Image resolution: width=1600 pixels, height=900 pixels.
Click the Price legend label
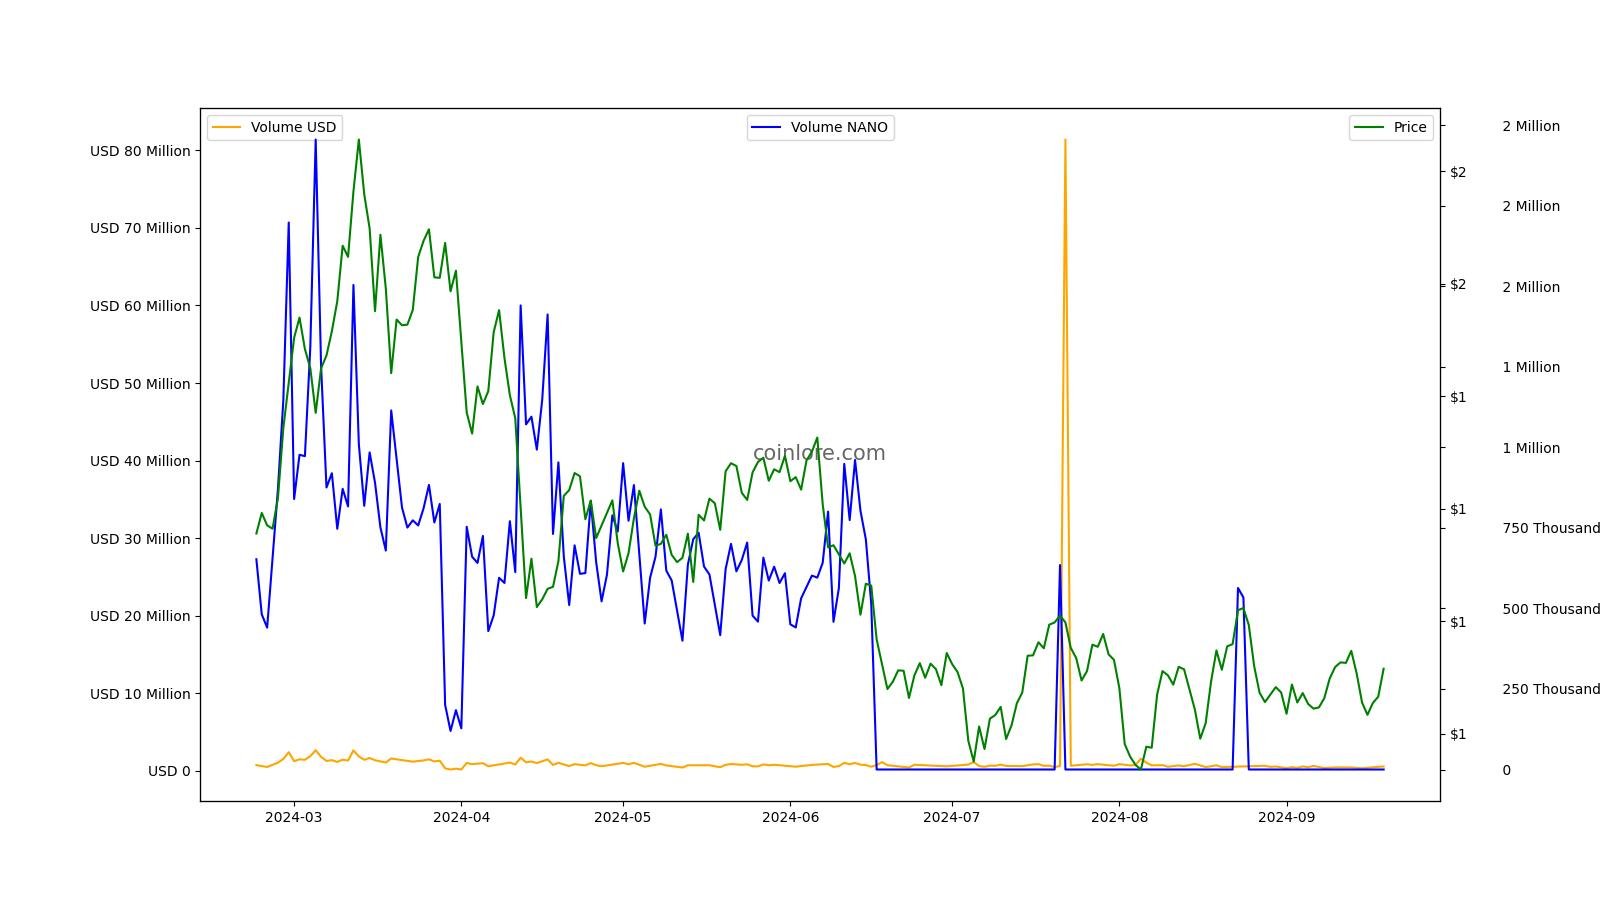[x=1410, y=127]
